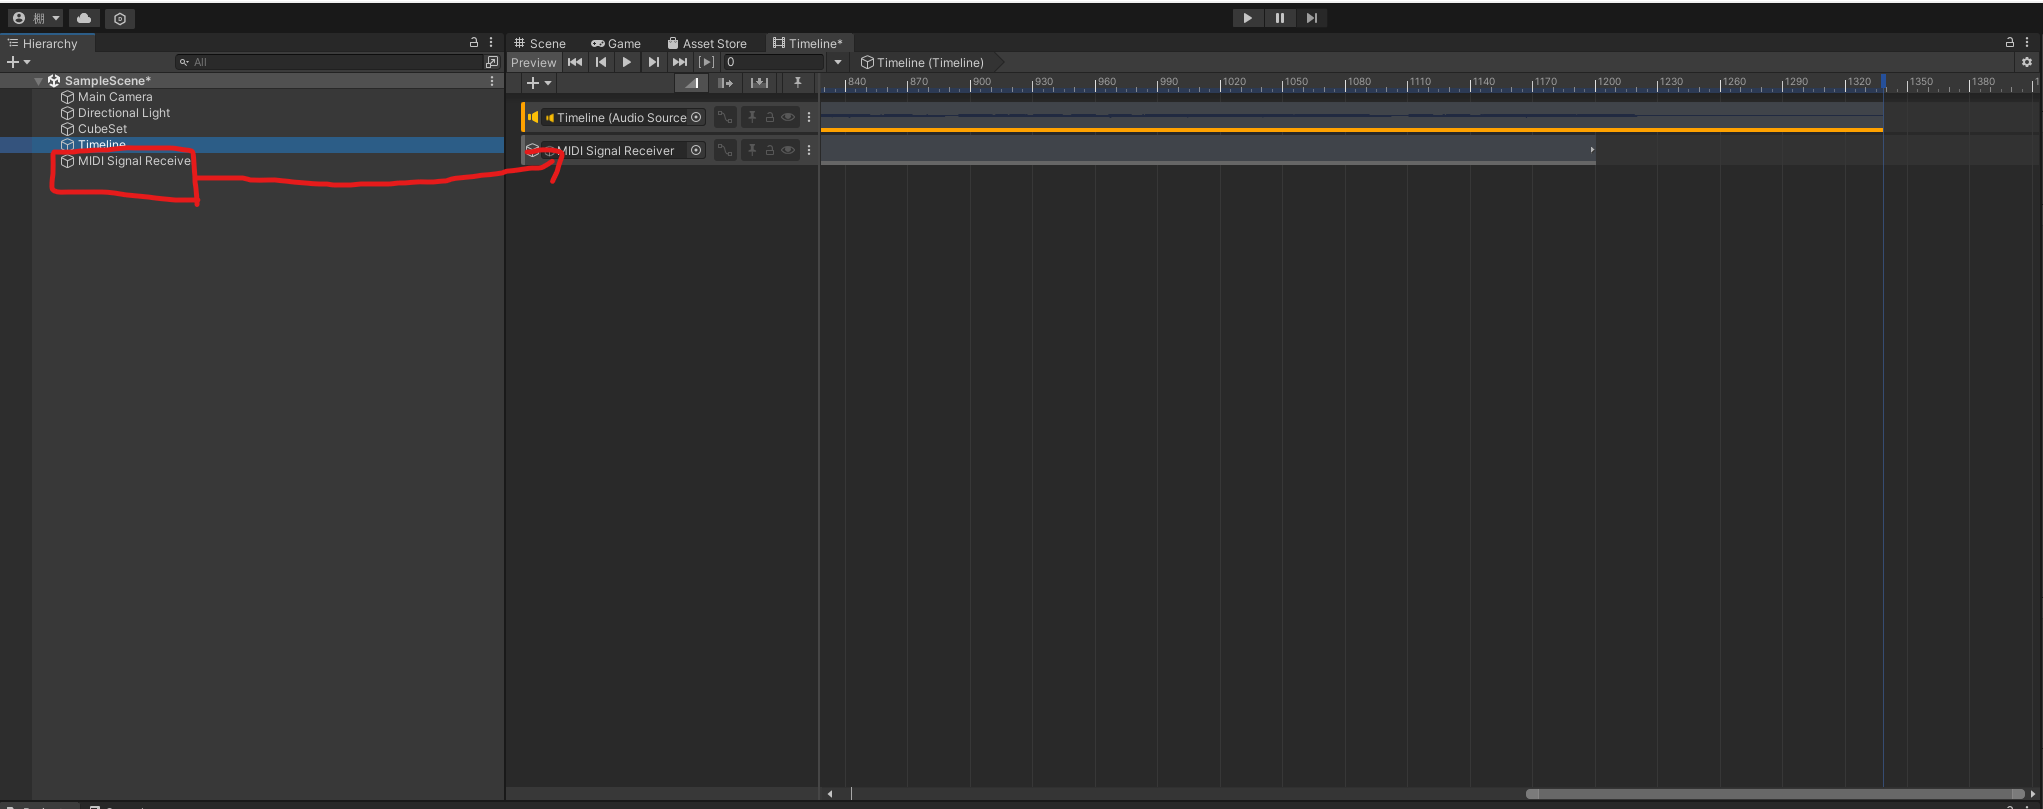Toggle the Hierarchy panel lock
This screenshot has height=809, width=2043.
point(474,43)
